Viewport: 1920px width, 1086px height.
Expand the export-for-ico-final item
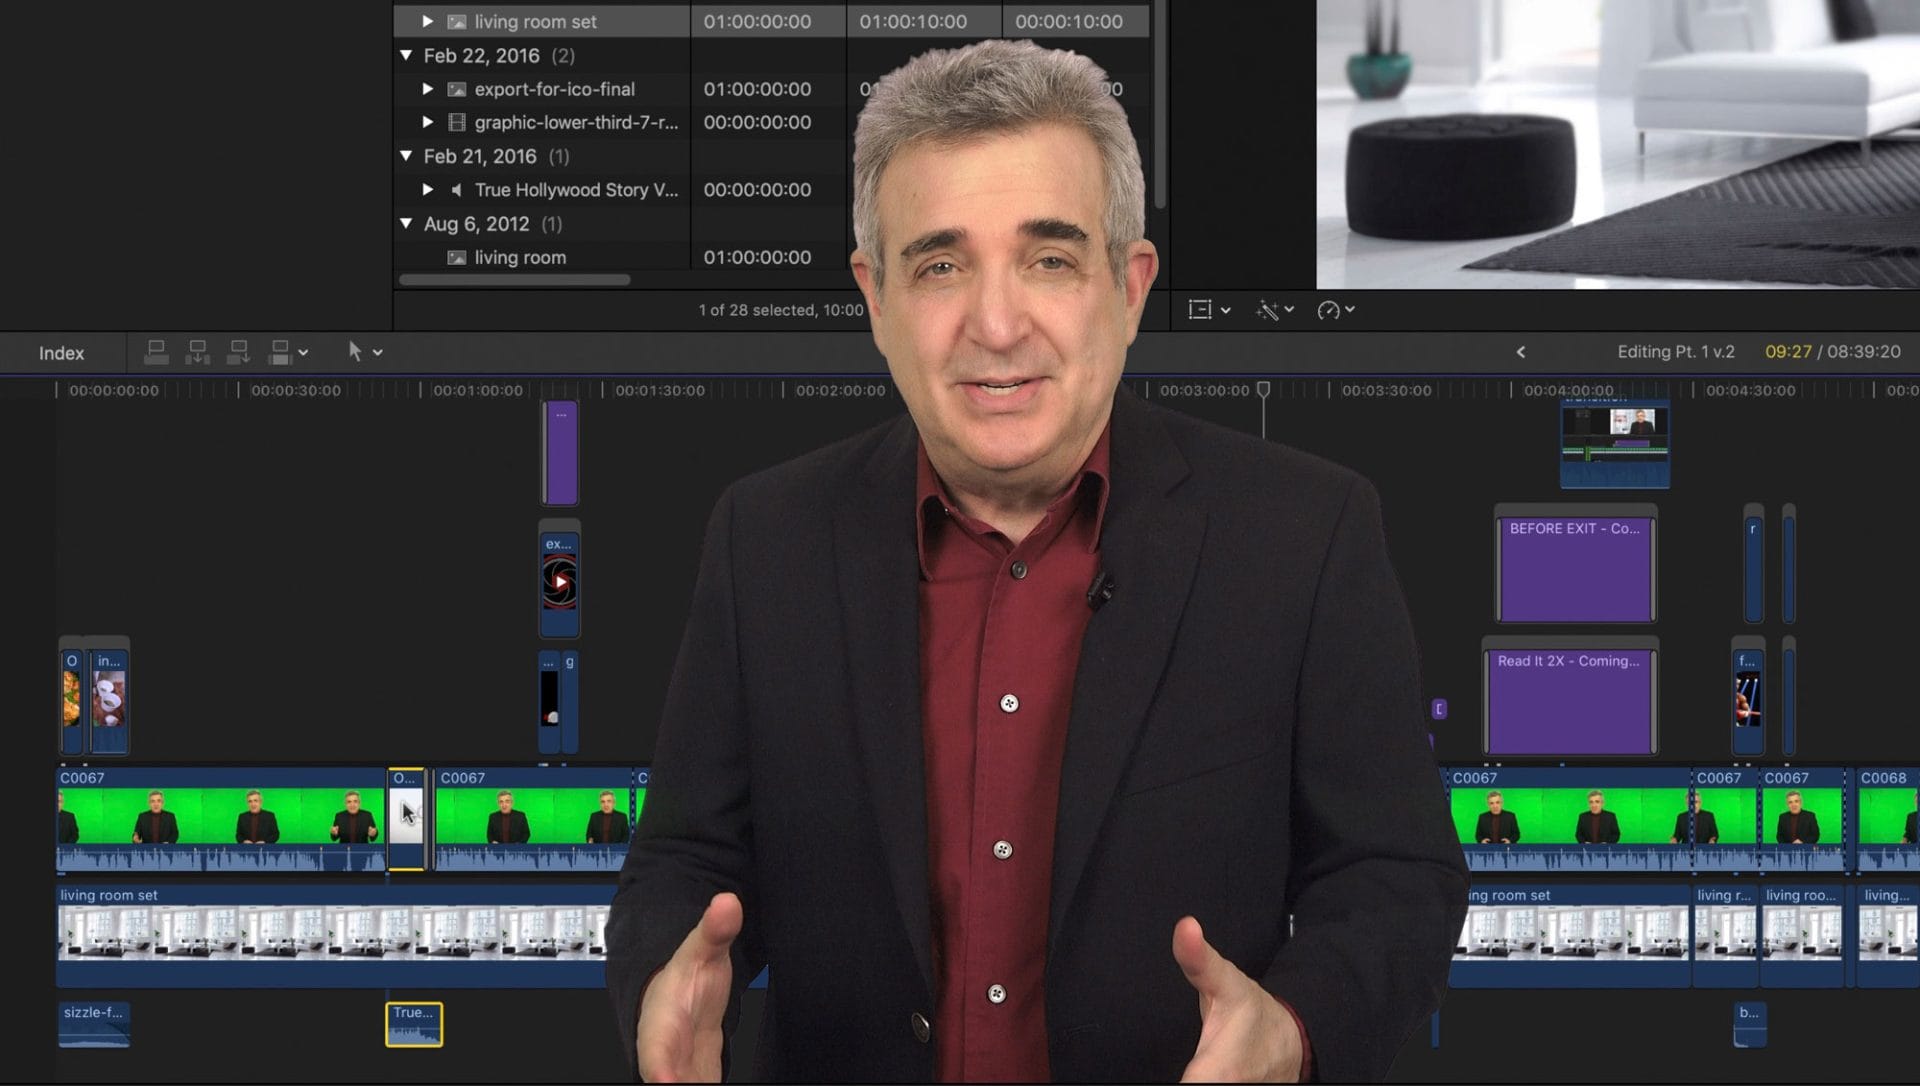tap(427, 89)
